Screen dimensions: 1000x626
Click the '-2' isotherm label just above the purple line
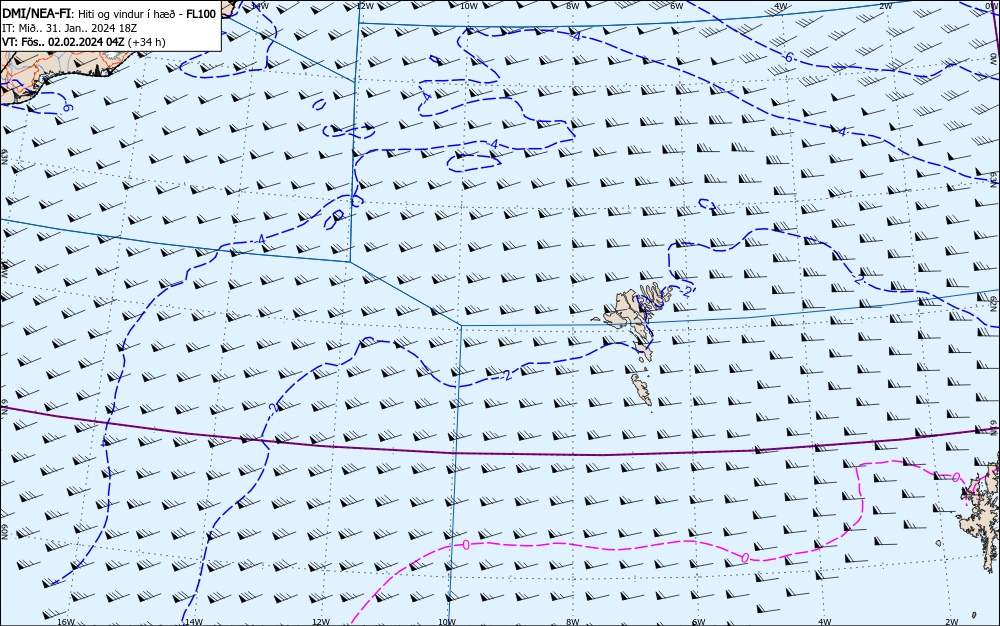pos(272,407)
